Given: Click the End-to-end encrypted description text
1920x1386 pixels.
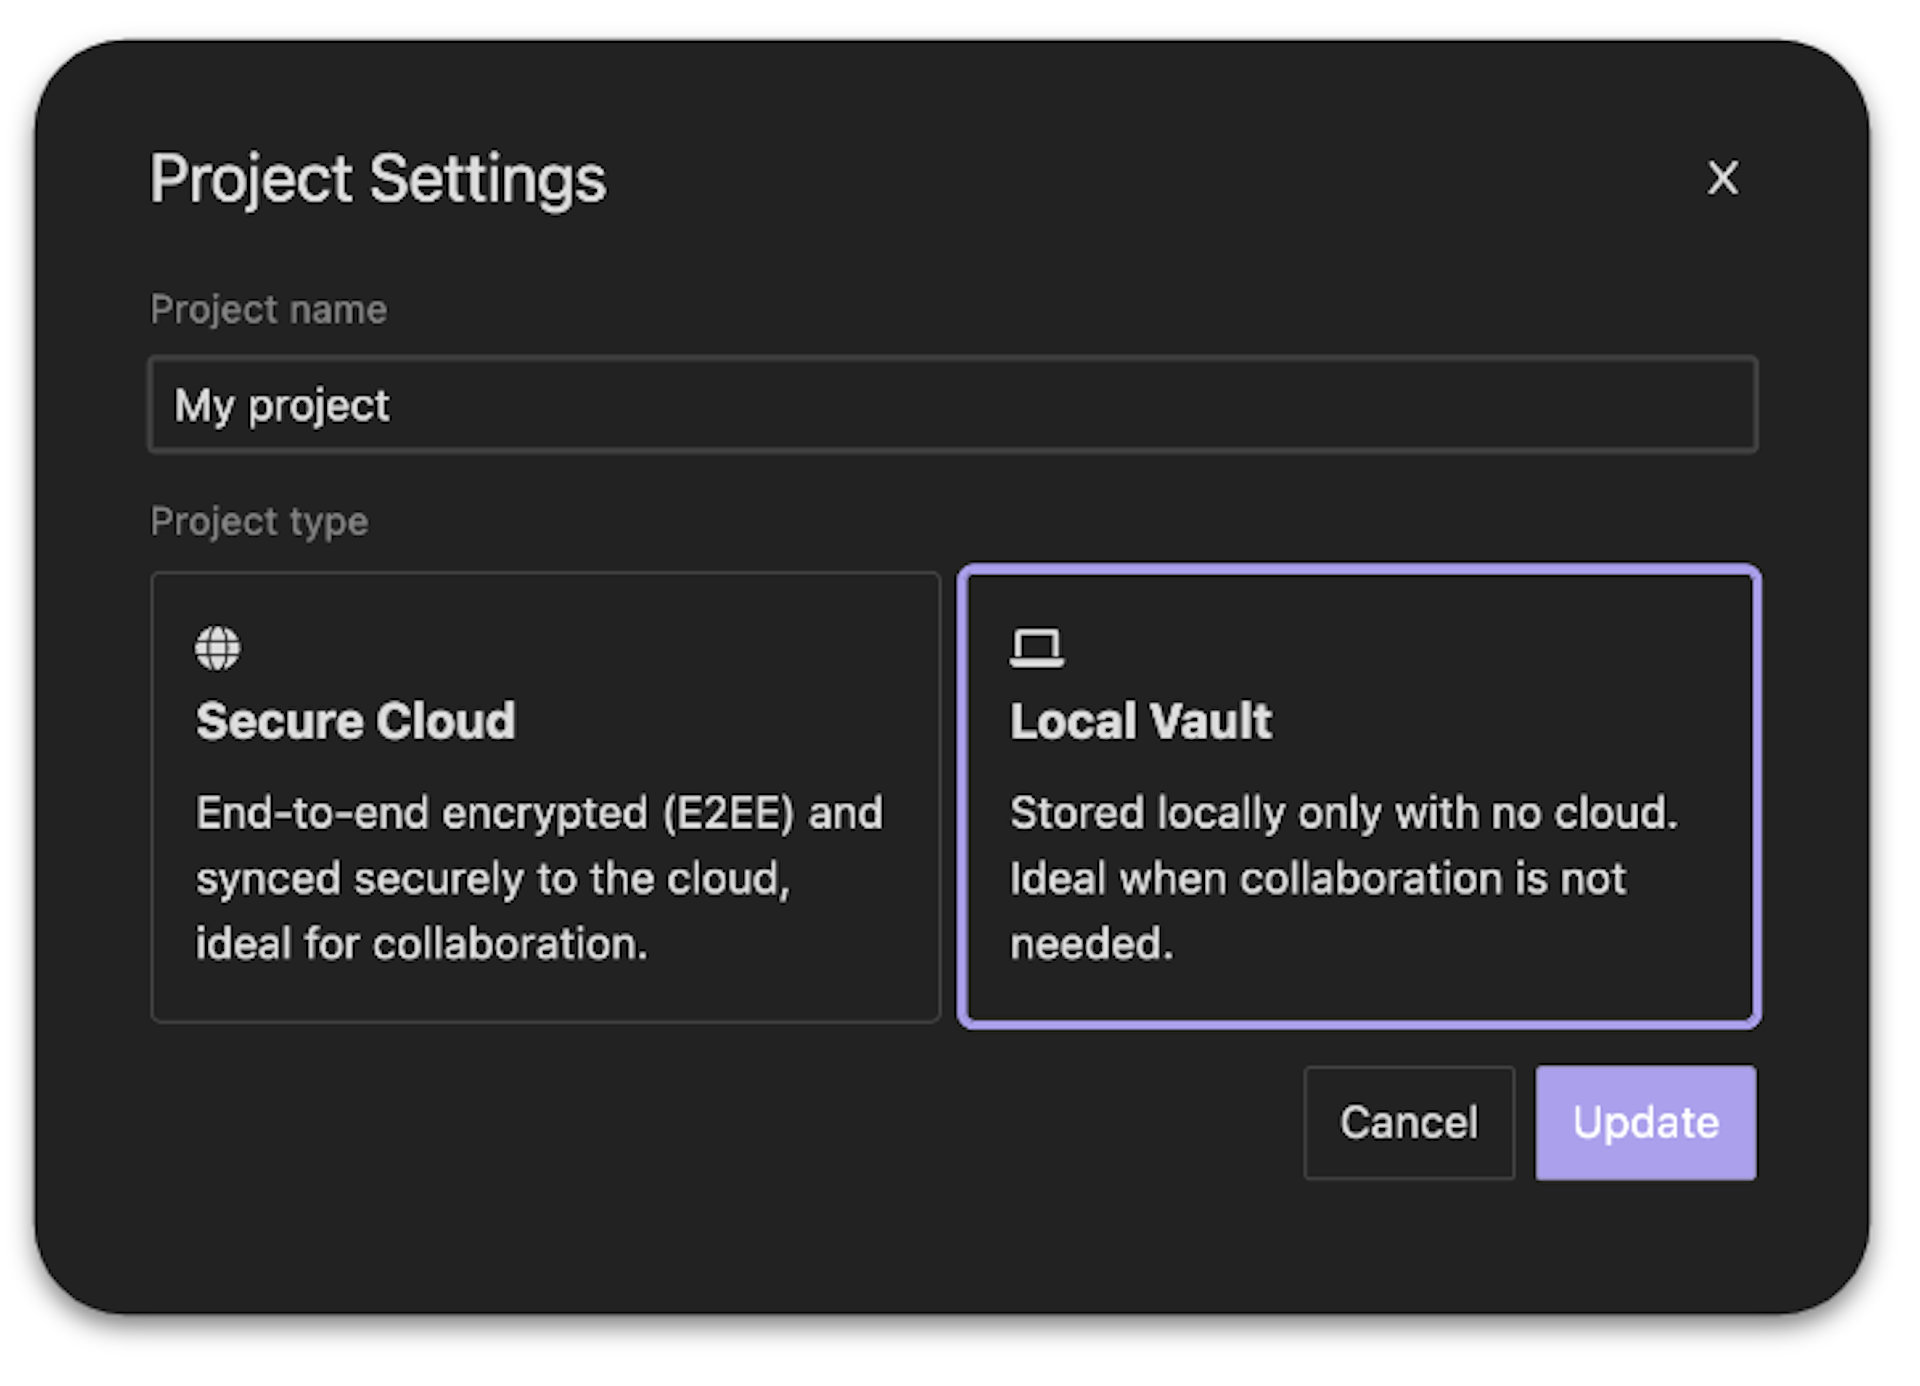Looking at the screenshot, I should pos(539,813).
